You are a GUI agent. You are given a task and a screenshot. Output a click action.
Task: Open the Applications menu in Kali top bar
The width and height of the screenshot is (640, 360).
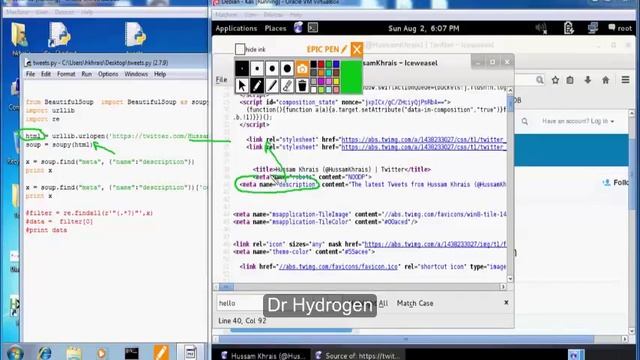pos(236,29)
